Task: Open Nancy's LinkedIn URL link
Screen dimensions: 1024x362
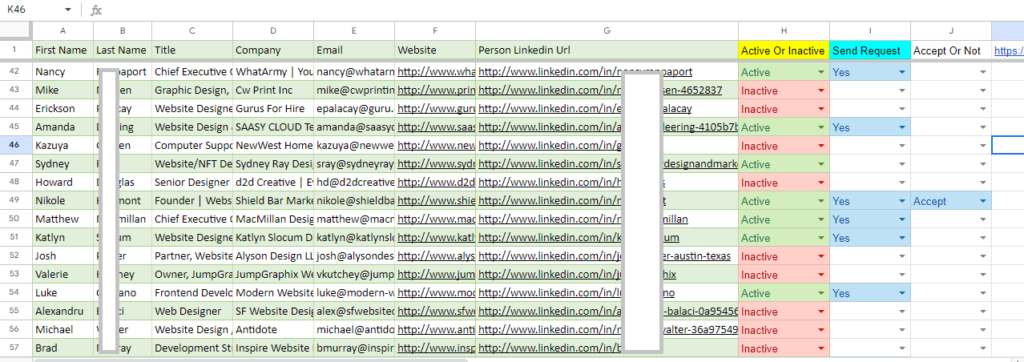Action: 585,72
